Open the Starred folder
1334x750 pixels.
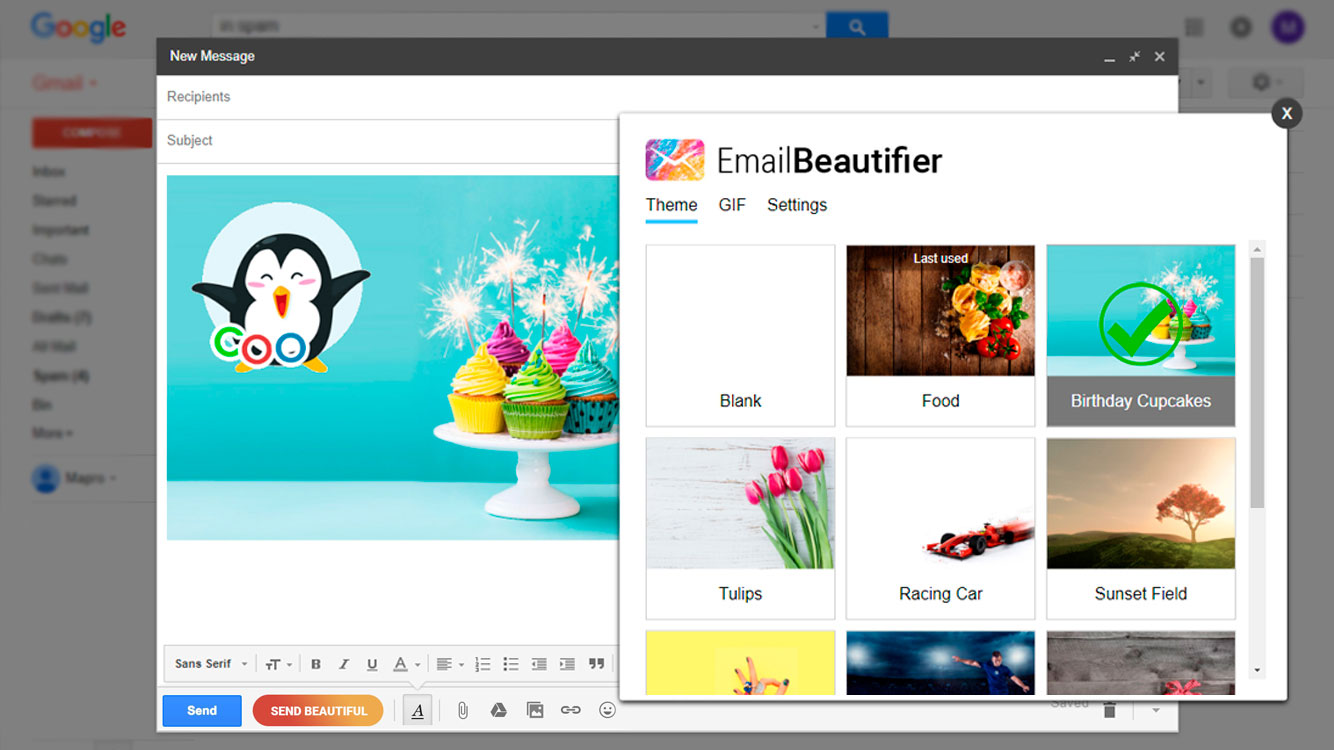[54, 201]
